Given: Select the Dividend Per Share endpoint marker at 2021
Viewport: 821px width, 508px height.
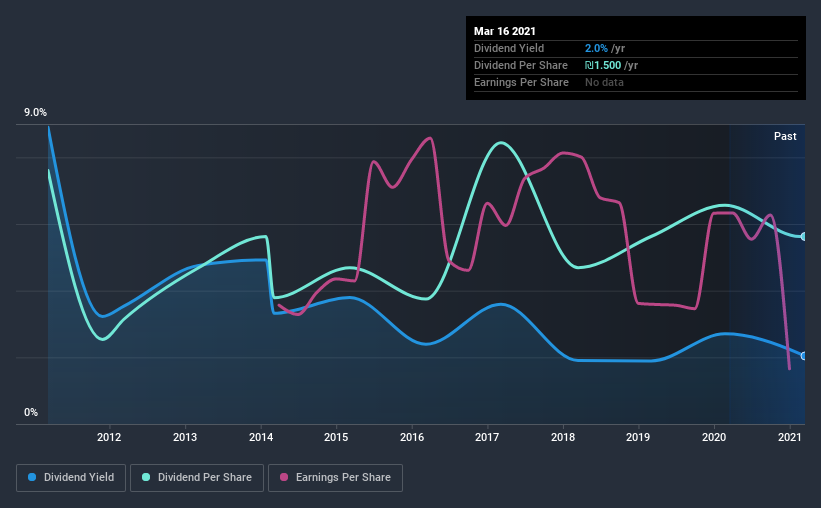Looking at the screenshot, I should (803, 237).
